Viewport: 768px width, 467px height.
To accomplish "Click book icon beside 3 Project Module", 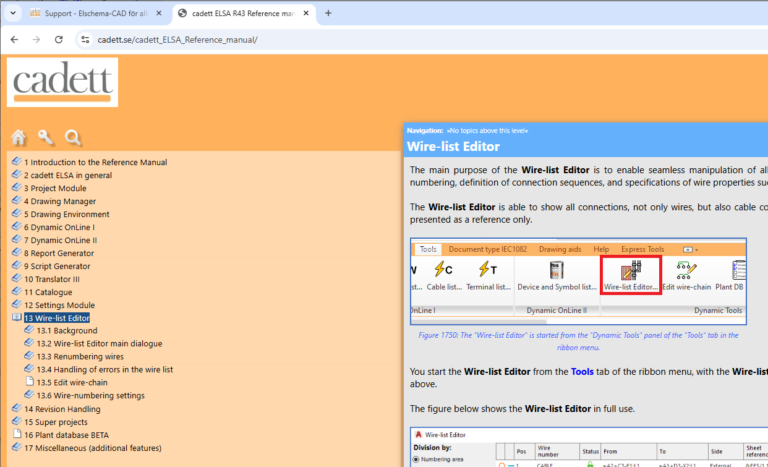I will click(17, 187).
